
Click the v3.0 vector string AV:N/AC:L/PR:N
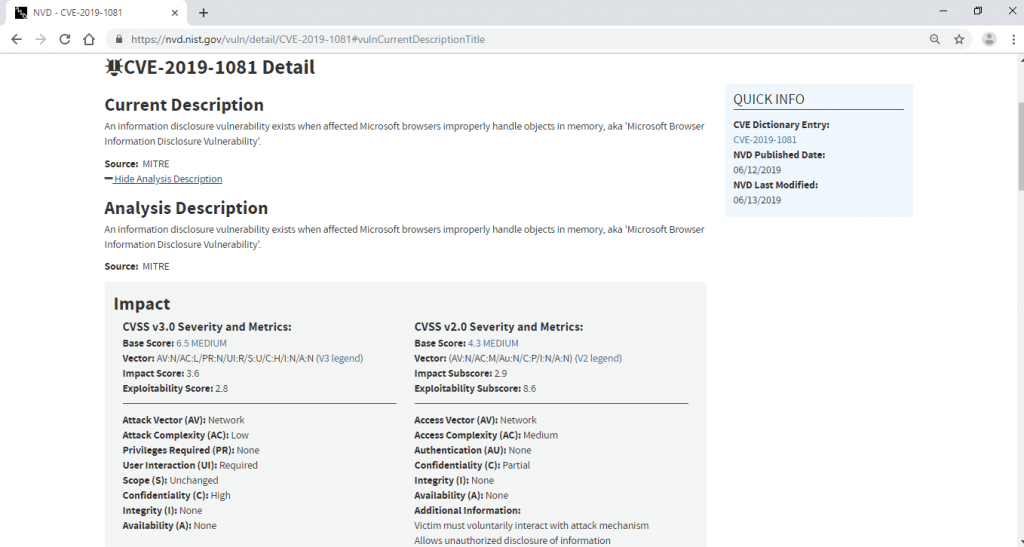[235, 358]
